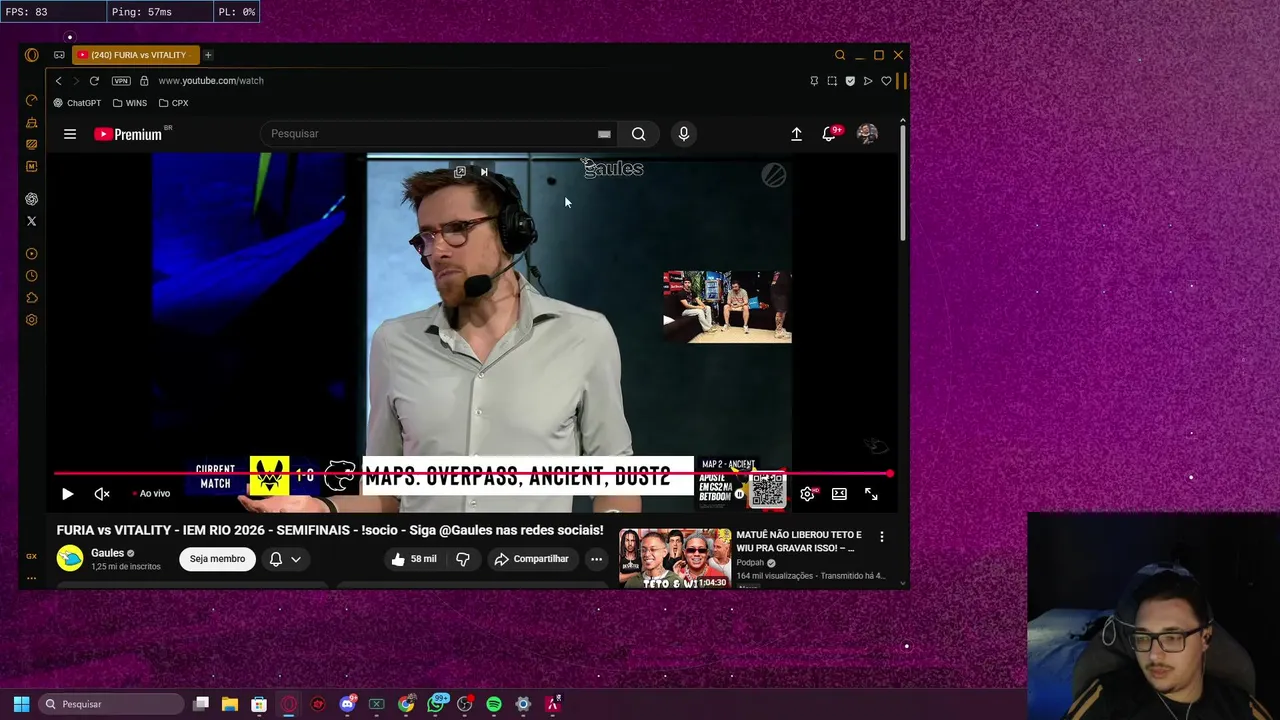1280x720 pixels.
Task: View site security lock information
Action: (144, 81)
